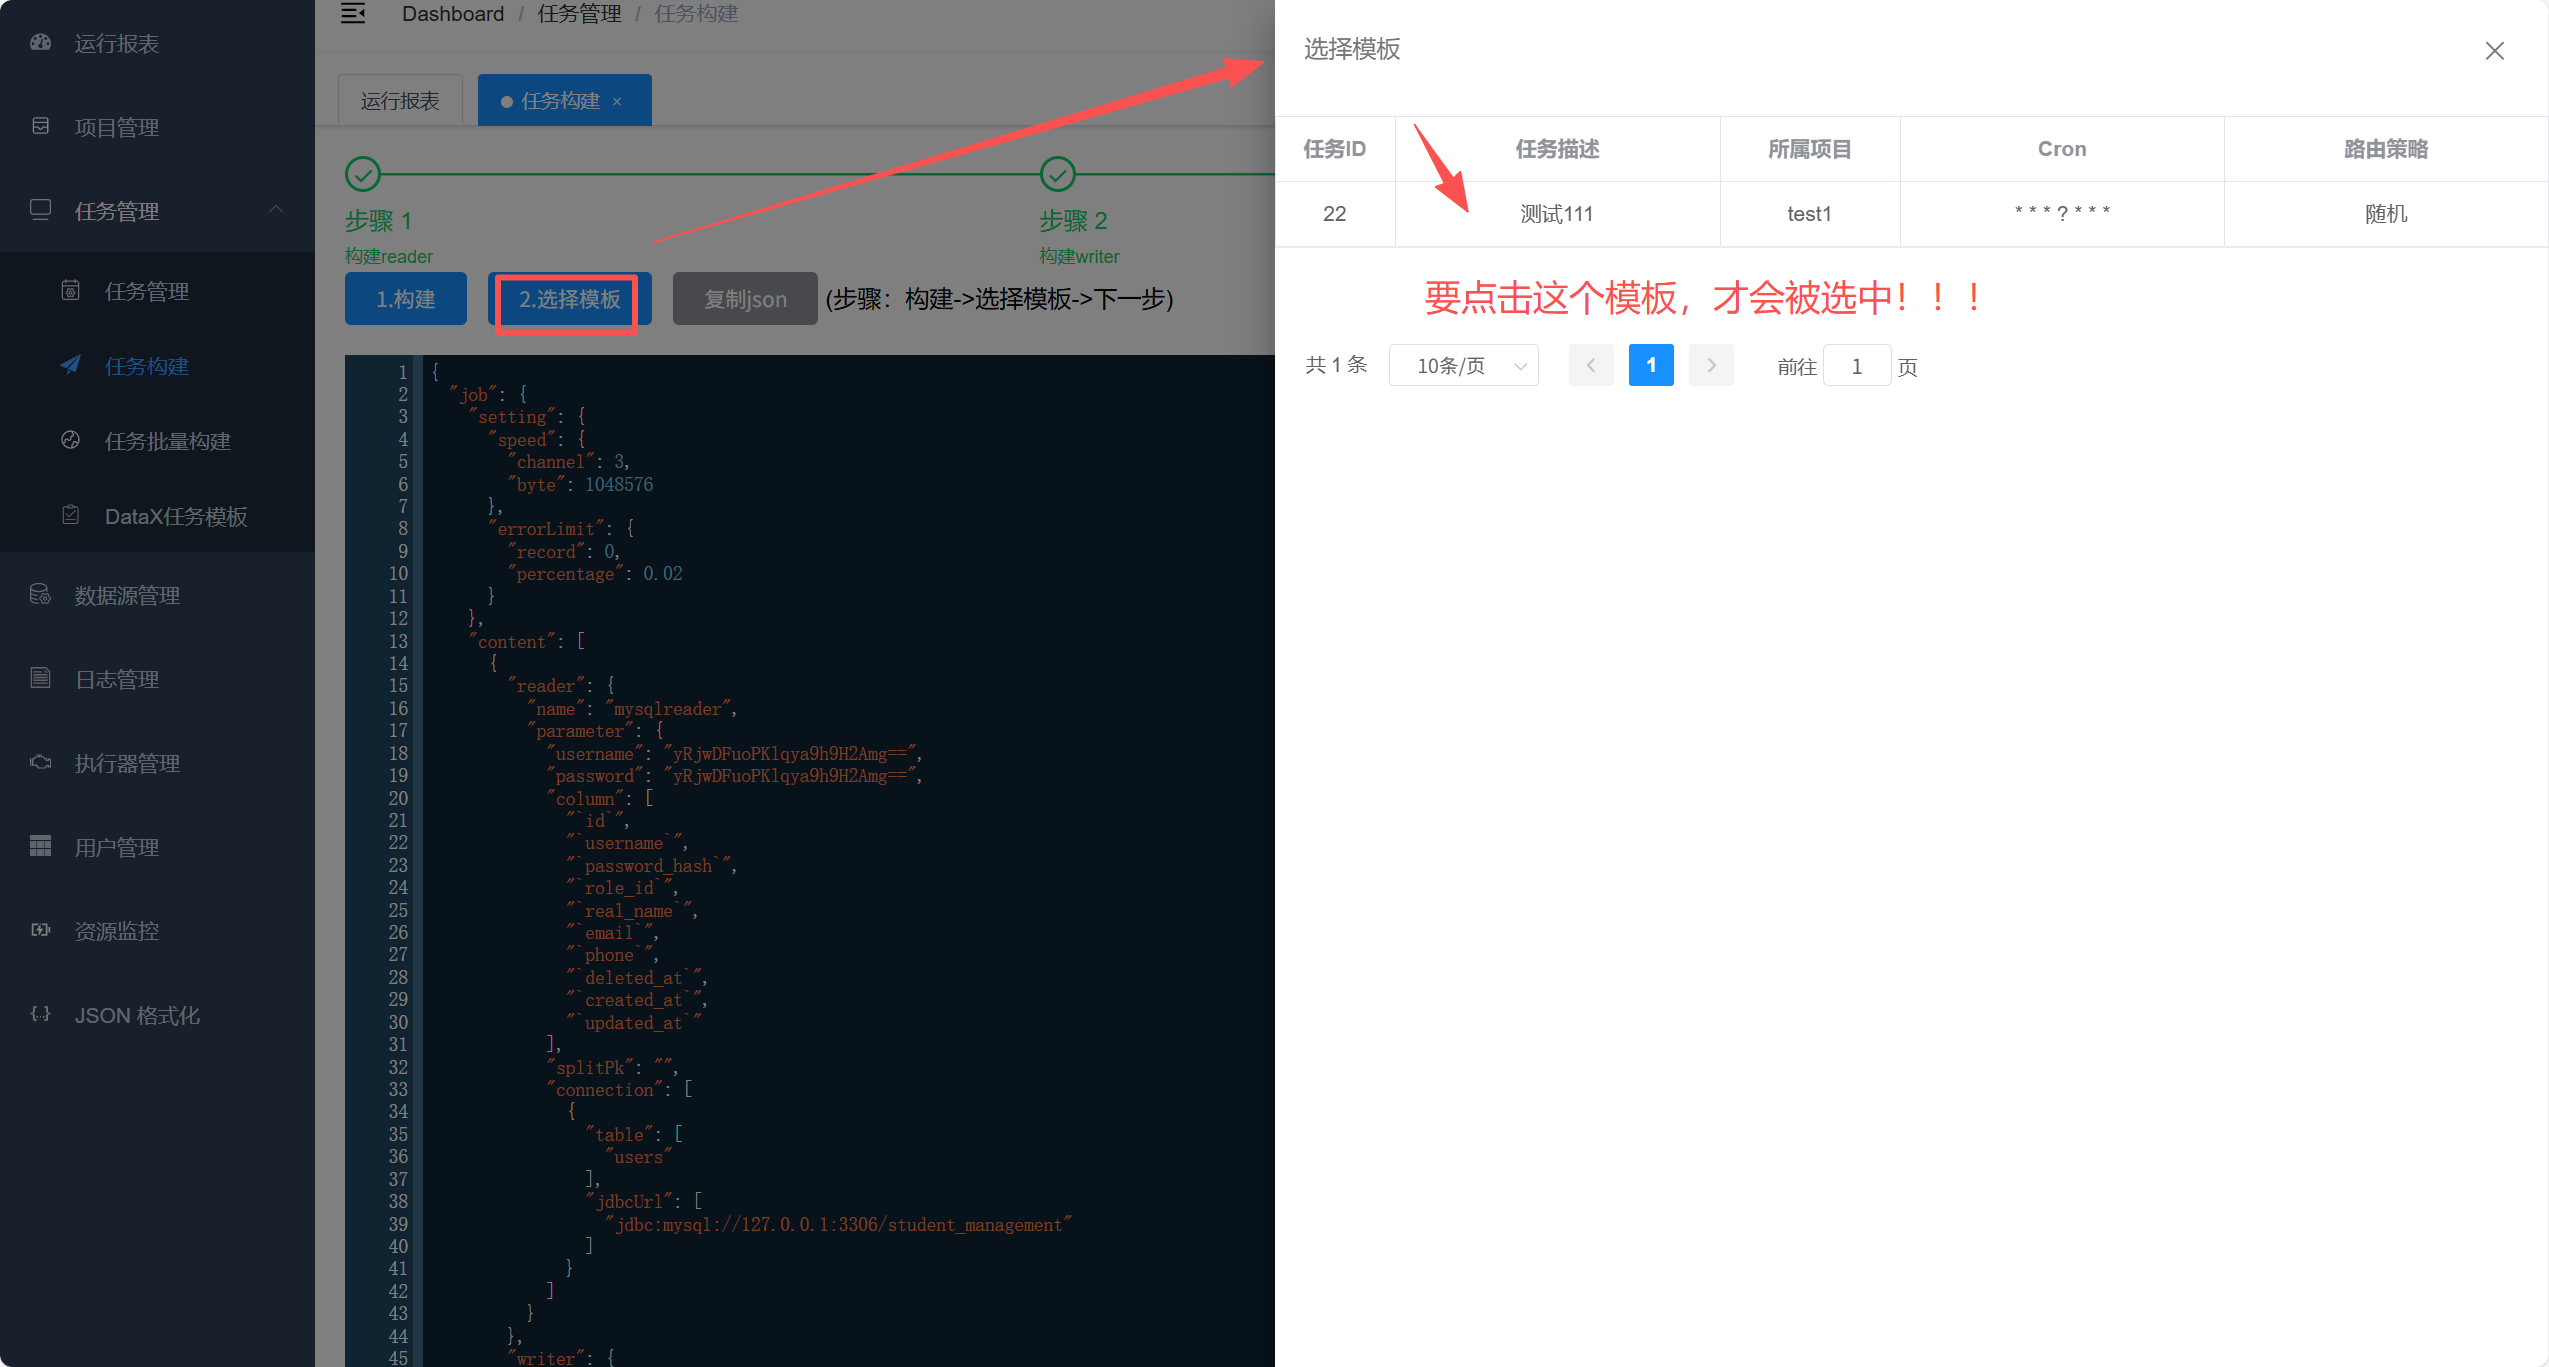Viewport: 2549px width, 1367px height.
Task: Click the 前往 page number input field
Action: point(1856,366)
